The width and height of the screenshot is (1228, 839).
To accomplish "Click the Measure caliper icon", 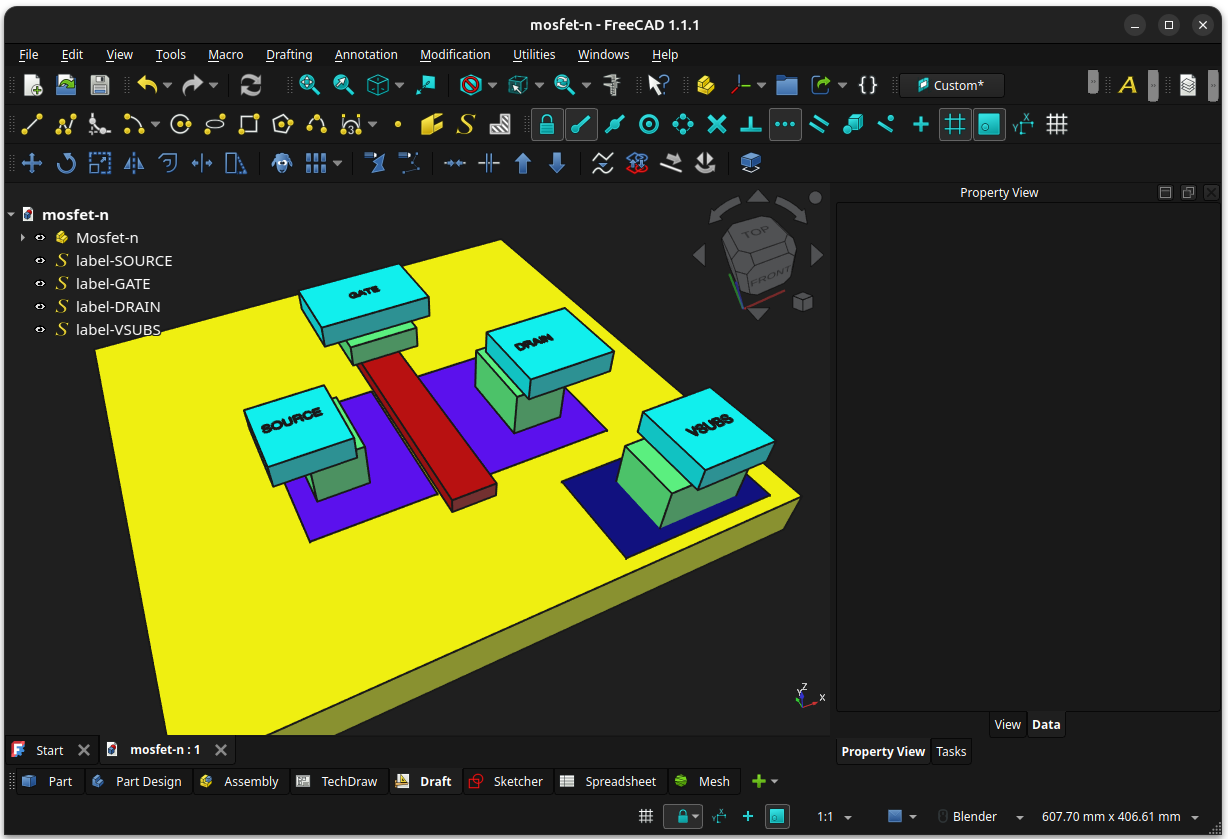I will pos(612,85).
